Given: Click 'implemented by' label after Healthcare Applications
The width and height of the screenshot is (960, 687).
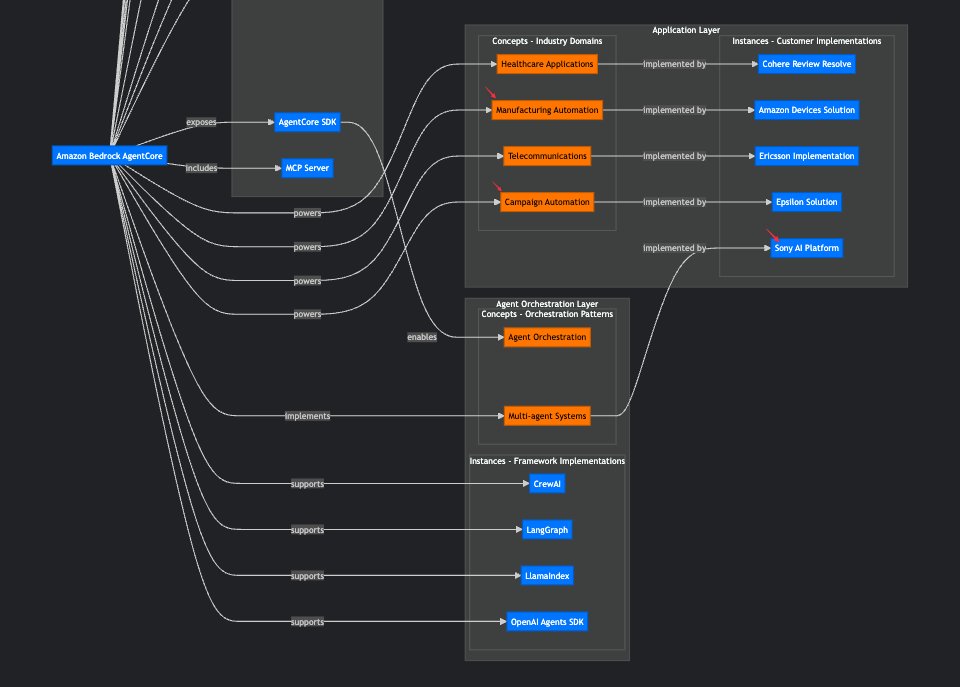Looking at the screenshot, I should pyautogui.click(x=674, y=64).
